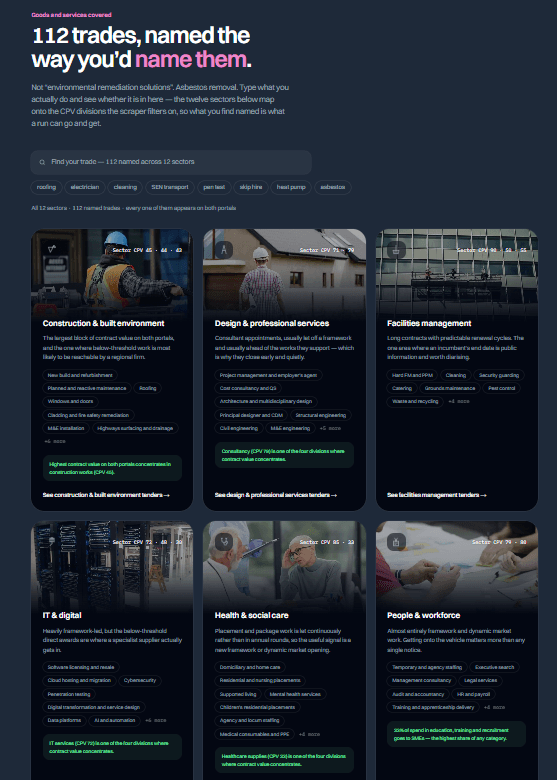The height and width of the screenshot is (780, 557).
Task: Click the 'M&E installation' tag
Action: coord(66,428)
